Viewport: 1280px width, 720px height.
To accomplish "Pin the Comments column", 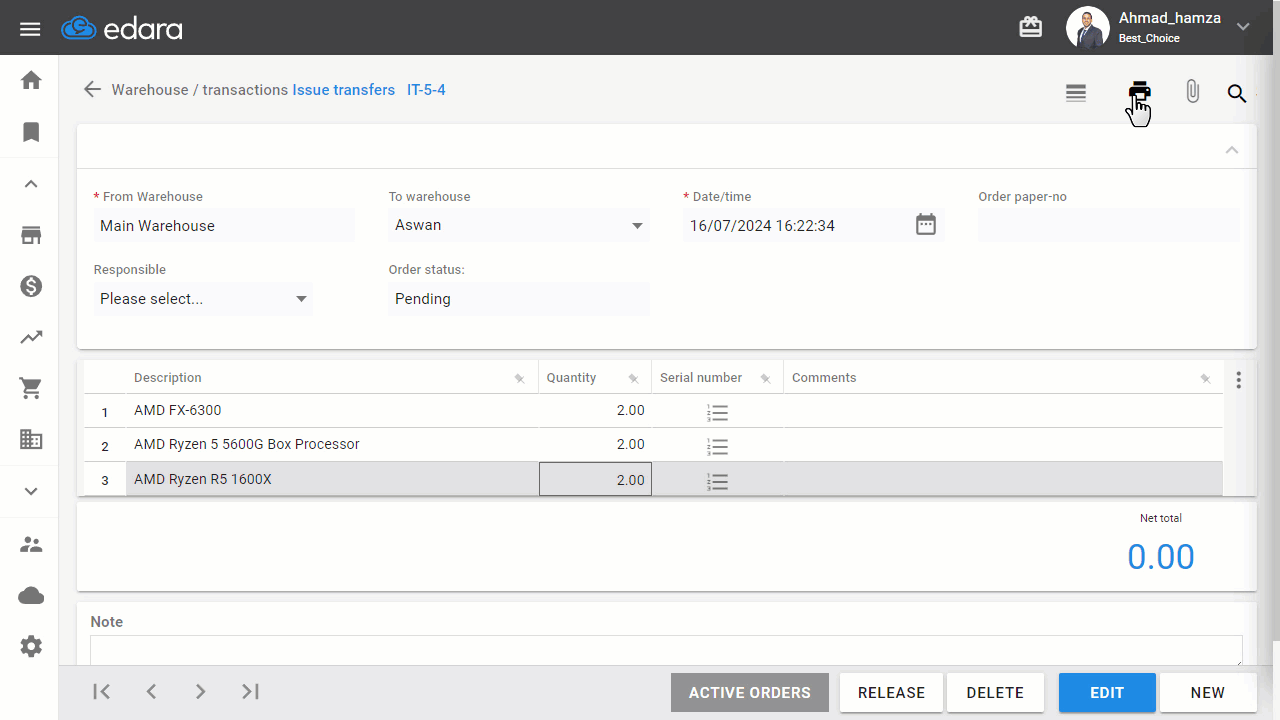I will tap(1205, 378).
